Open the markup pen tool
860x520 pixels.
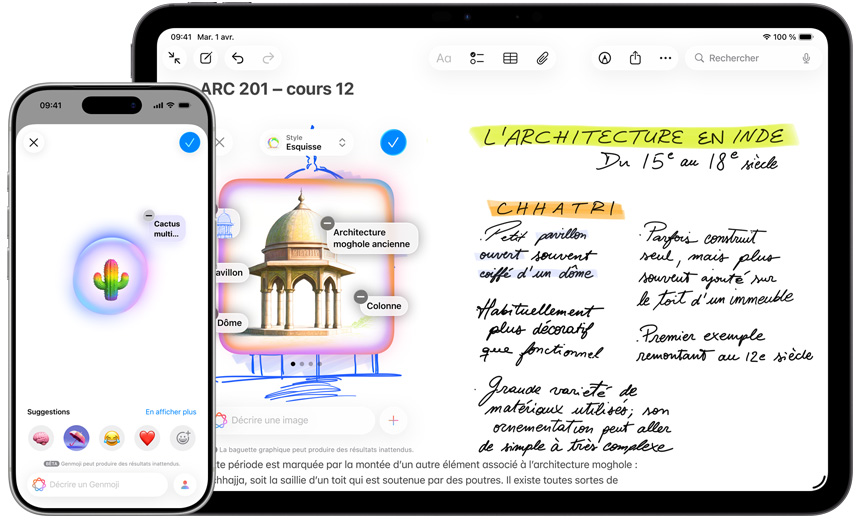click(x=604, y=59)
